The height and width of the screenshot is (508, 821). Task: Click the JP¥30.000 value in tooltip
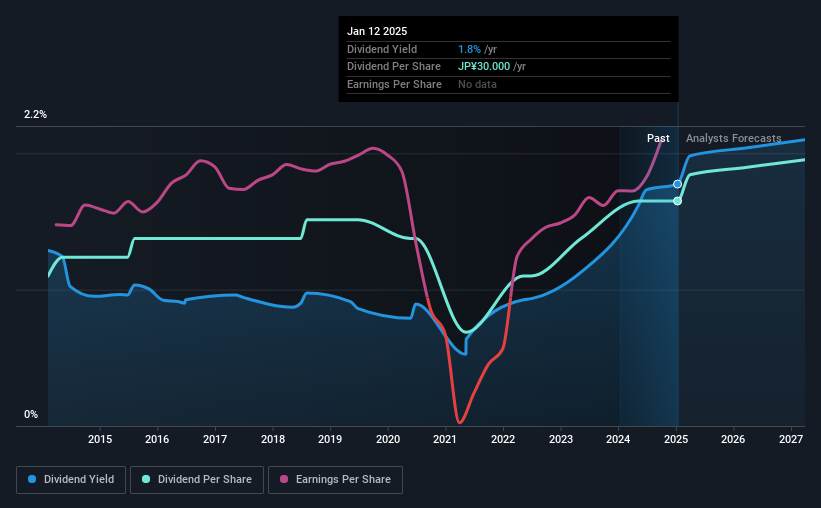[x=484, y=67]
